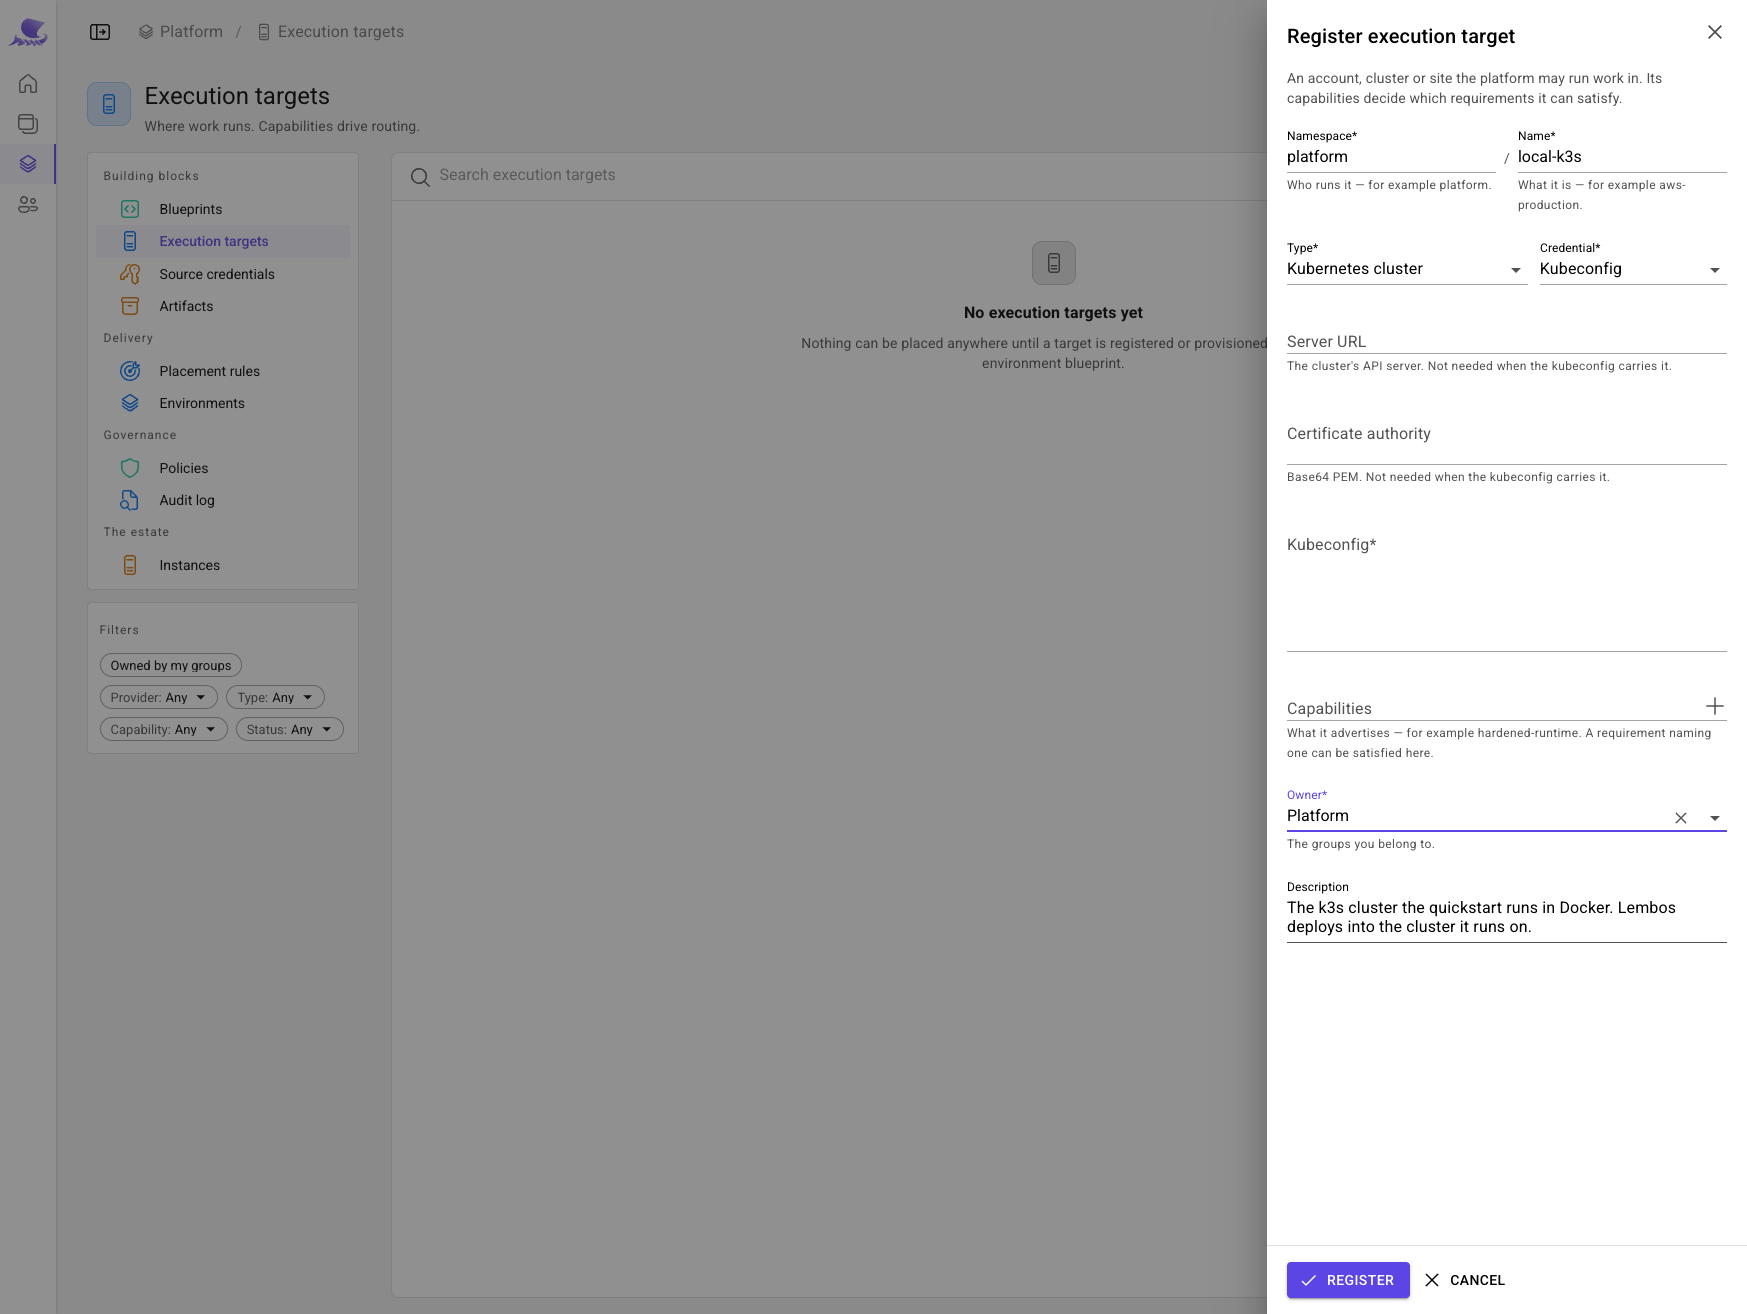
Task: Expand the Owner dropdown arrow
Action: pos(1715,818)
